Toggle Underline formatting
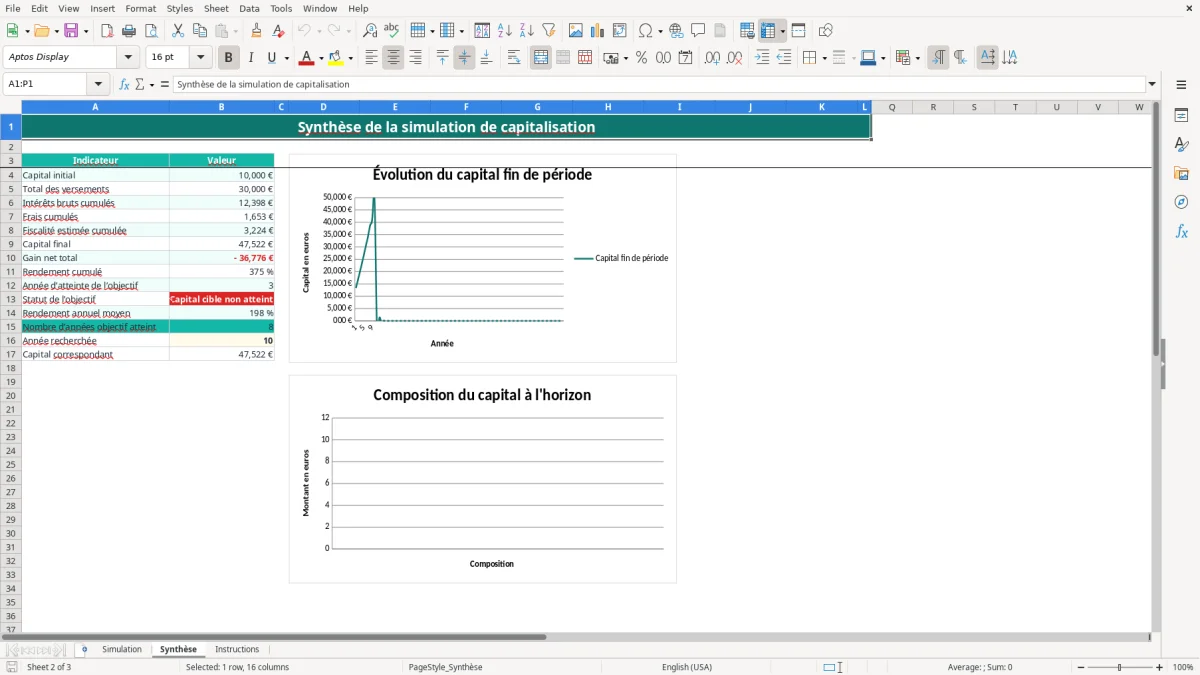Viewport: 1200px width, 675px height. coord(271,58)
